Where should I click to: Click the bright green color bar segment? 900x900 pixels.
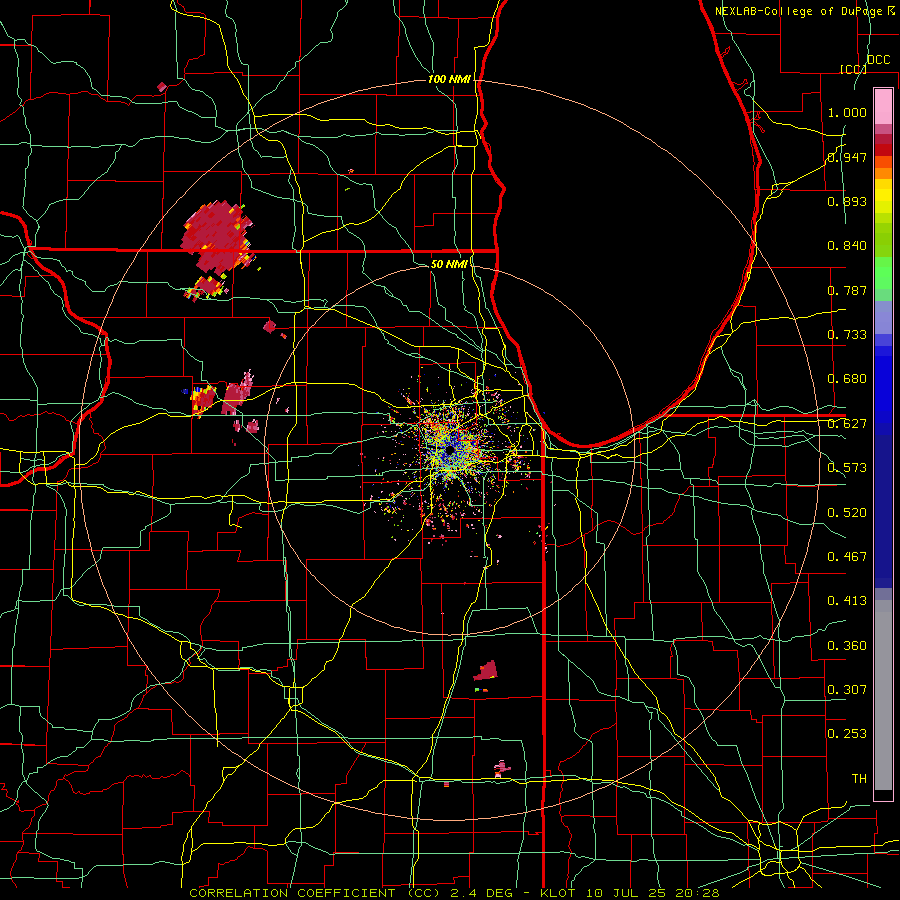(883, 273)
